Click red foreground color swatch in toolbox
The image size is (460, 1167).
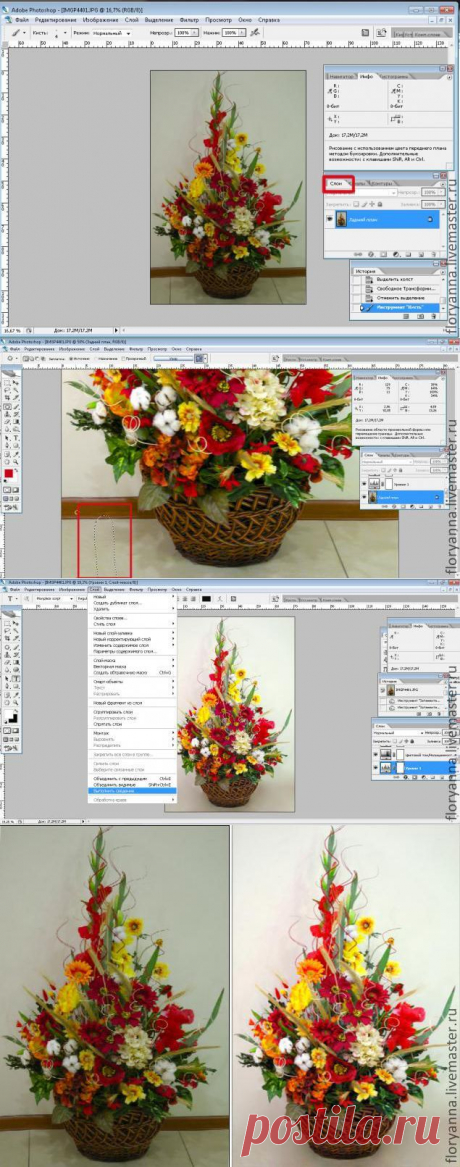[7, 473]
